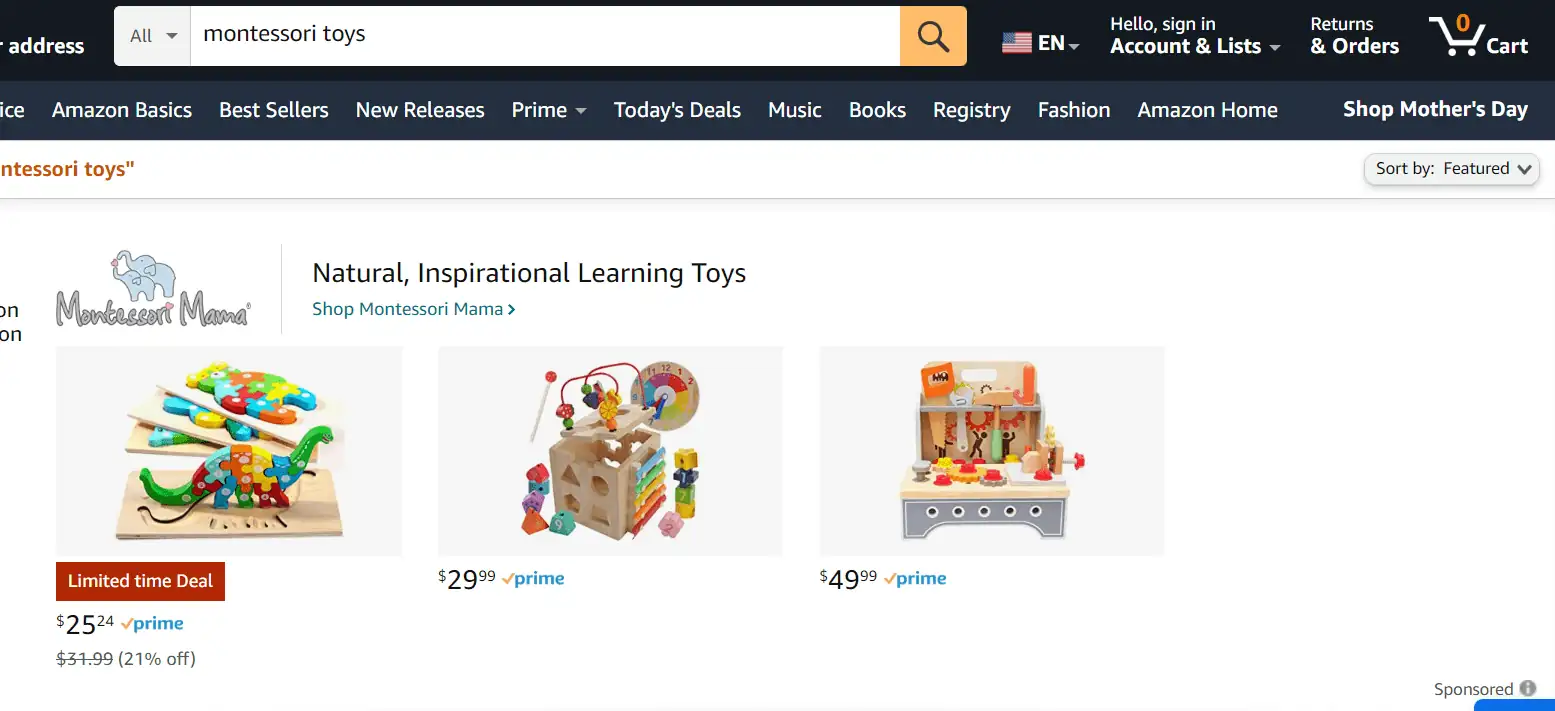This screenshot has width=1555, height=711.
Task: Open the dinosaur puzzle product image
Action: (229, 451)
